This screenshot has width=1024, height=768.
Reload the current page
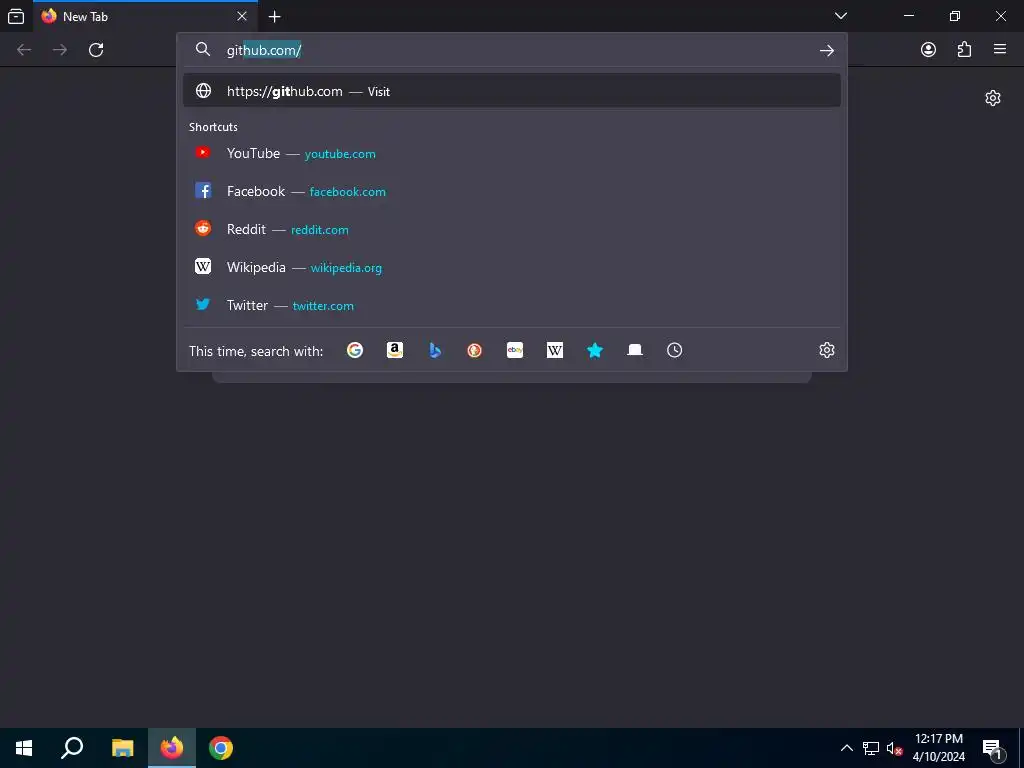[96, 50]
